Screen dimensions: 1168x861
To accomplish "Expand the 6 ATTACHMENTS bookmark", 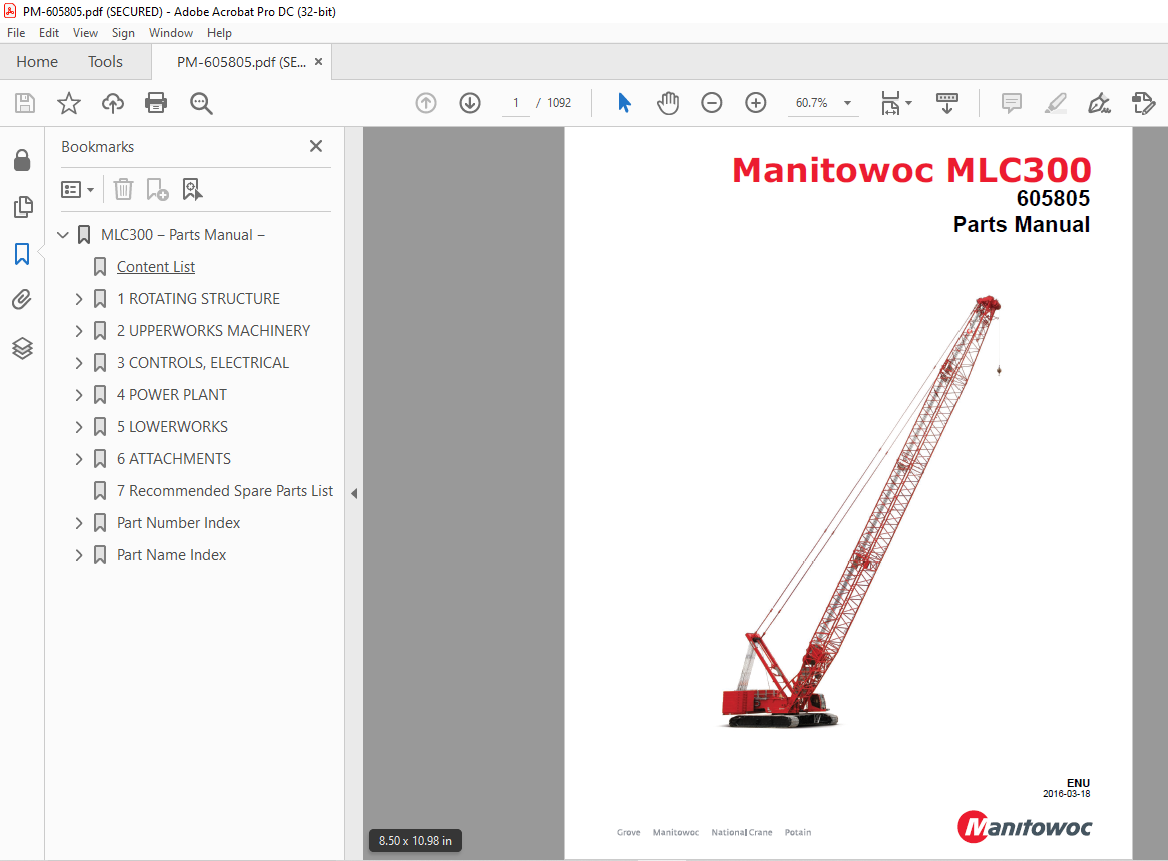I will 79,459.
